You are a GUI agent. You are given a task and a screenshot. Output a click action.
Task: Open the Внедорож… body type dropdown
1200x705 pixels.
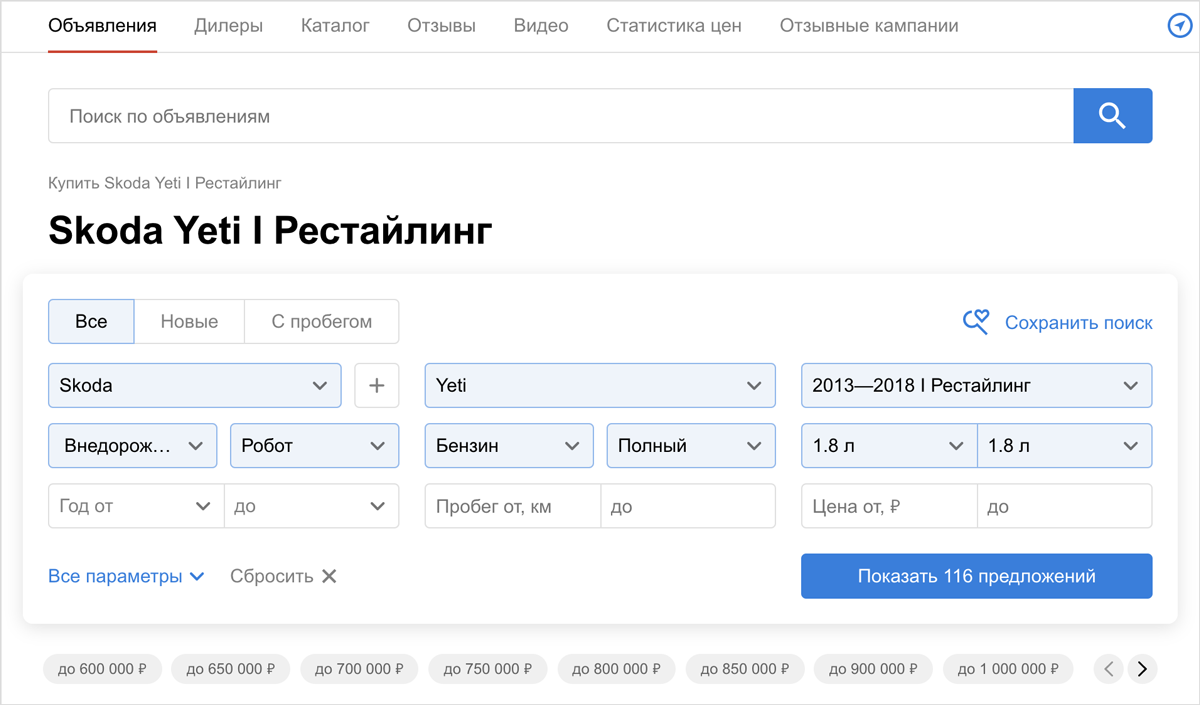[x=132, y=446]
